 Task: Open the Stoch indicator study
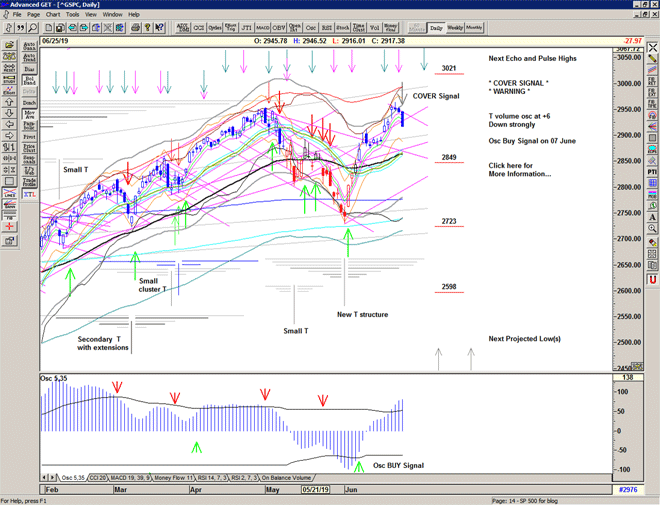343,28
